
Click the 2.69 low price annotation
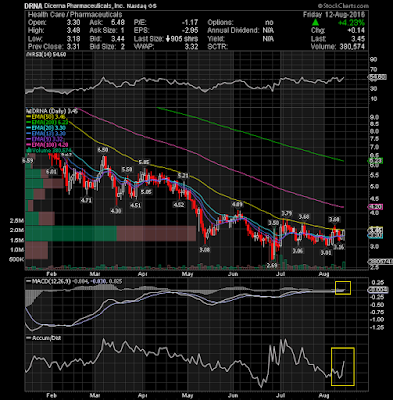pyautogui.click(x=272, y=265)
